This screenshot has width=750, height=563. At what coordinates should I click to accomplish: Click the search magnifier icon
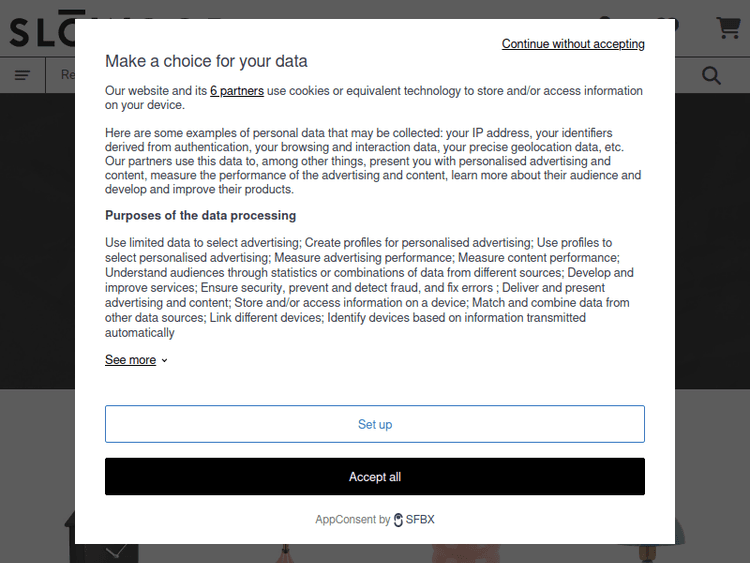coord(711,75)
